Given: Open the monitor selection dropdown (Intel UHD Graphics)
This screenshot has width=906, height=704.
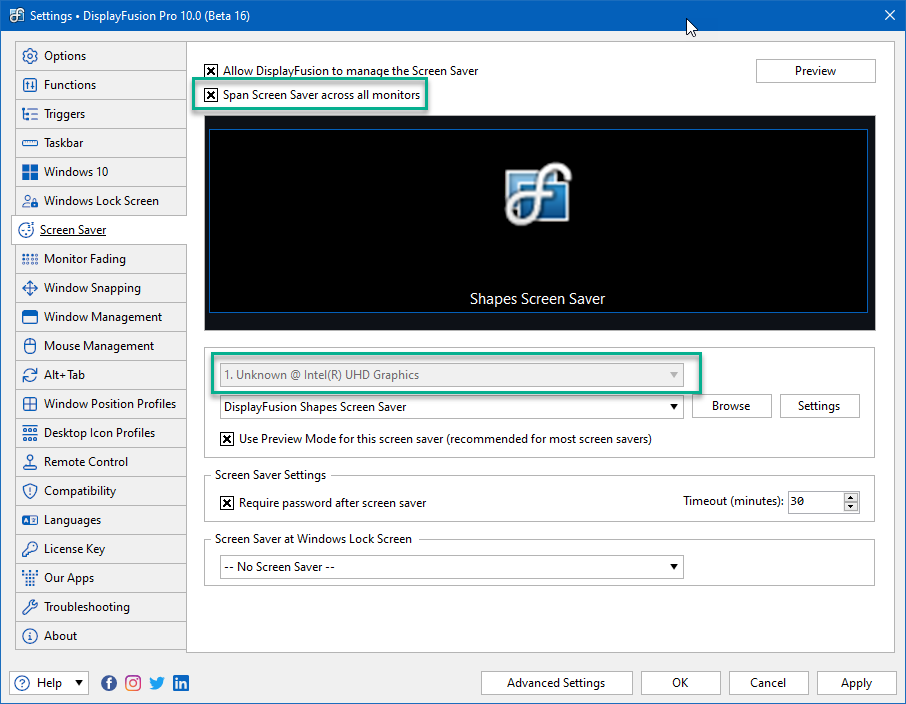Looking at the screenshot, I should pos(452,375).
